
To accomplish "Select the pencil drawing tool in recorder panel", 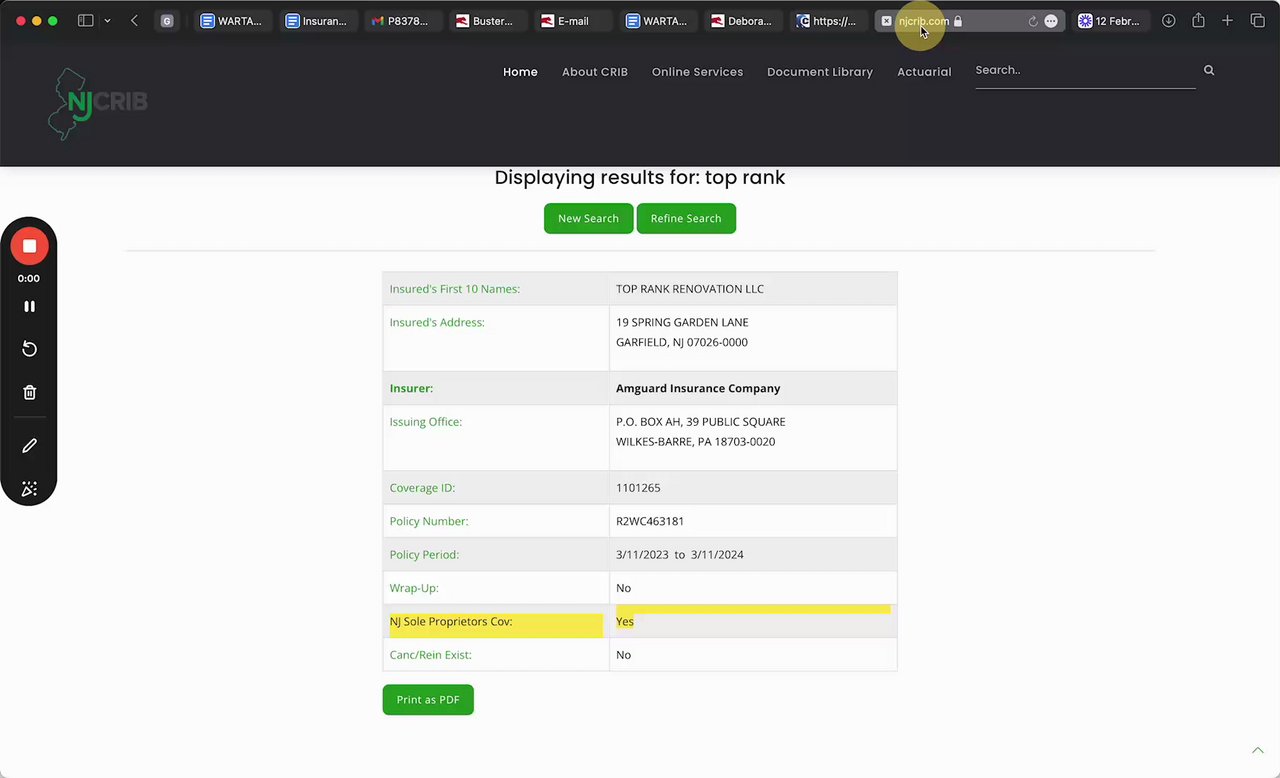I will (29, 446).
